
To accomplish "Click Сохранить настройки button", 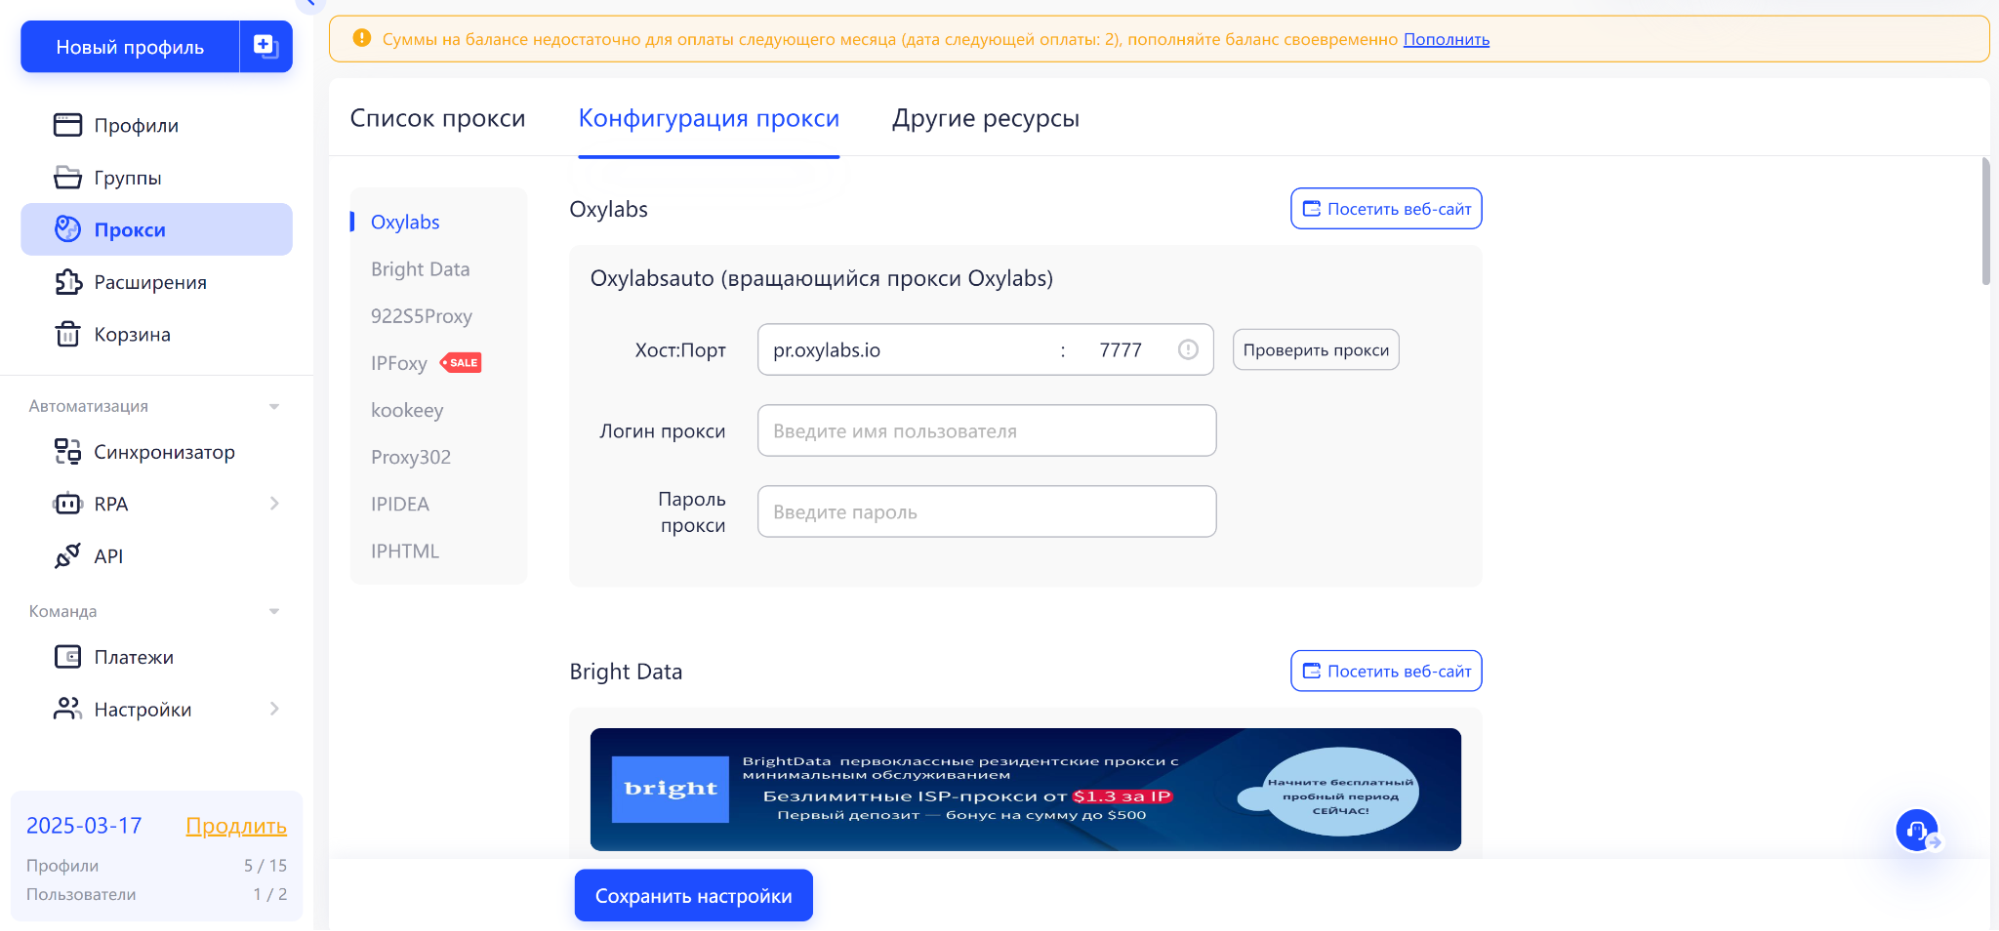I will pyautogui.click(x=693, y=896).
